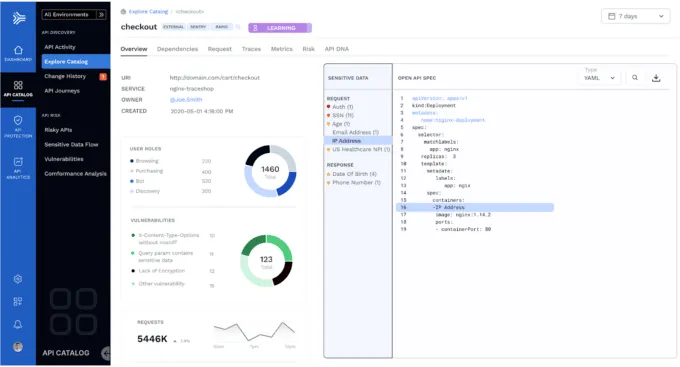Open the Metrics tab
Image resolution: width=680 pixels, height=367 pixels.
(x=281, y=49)
